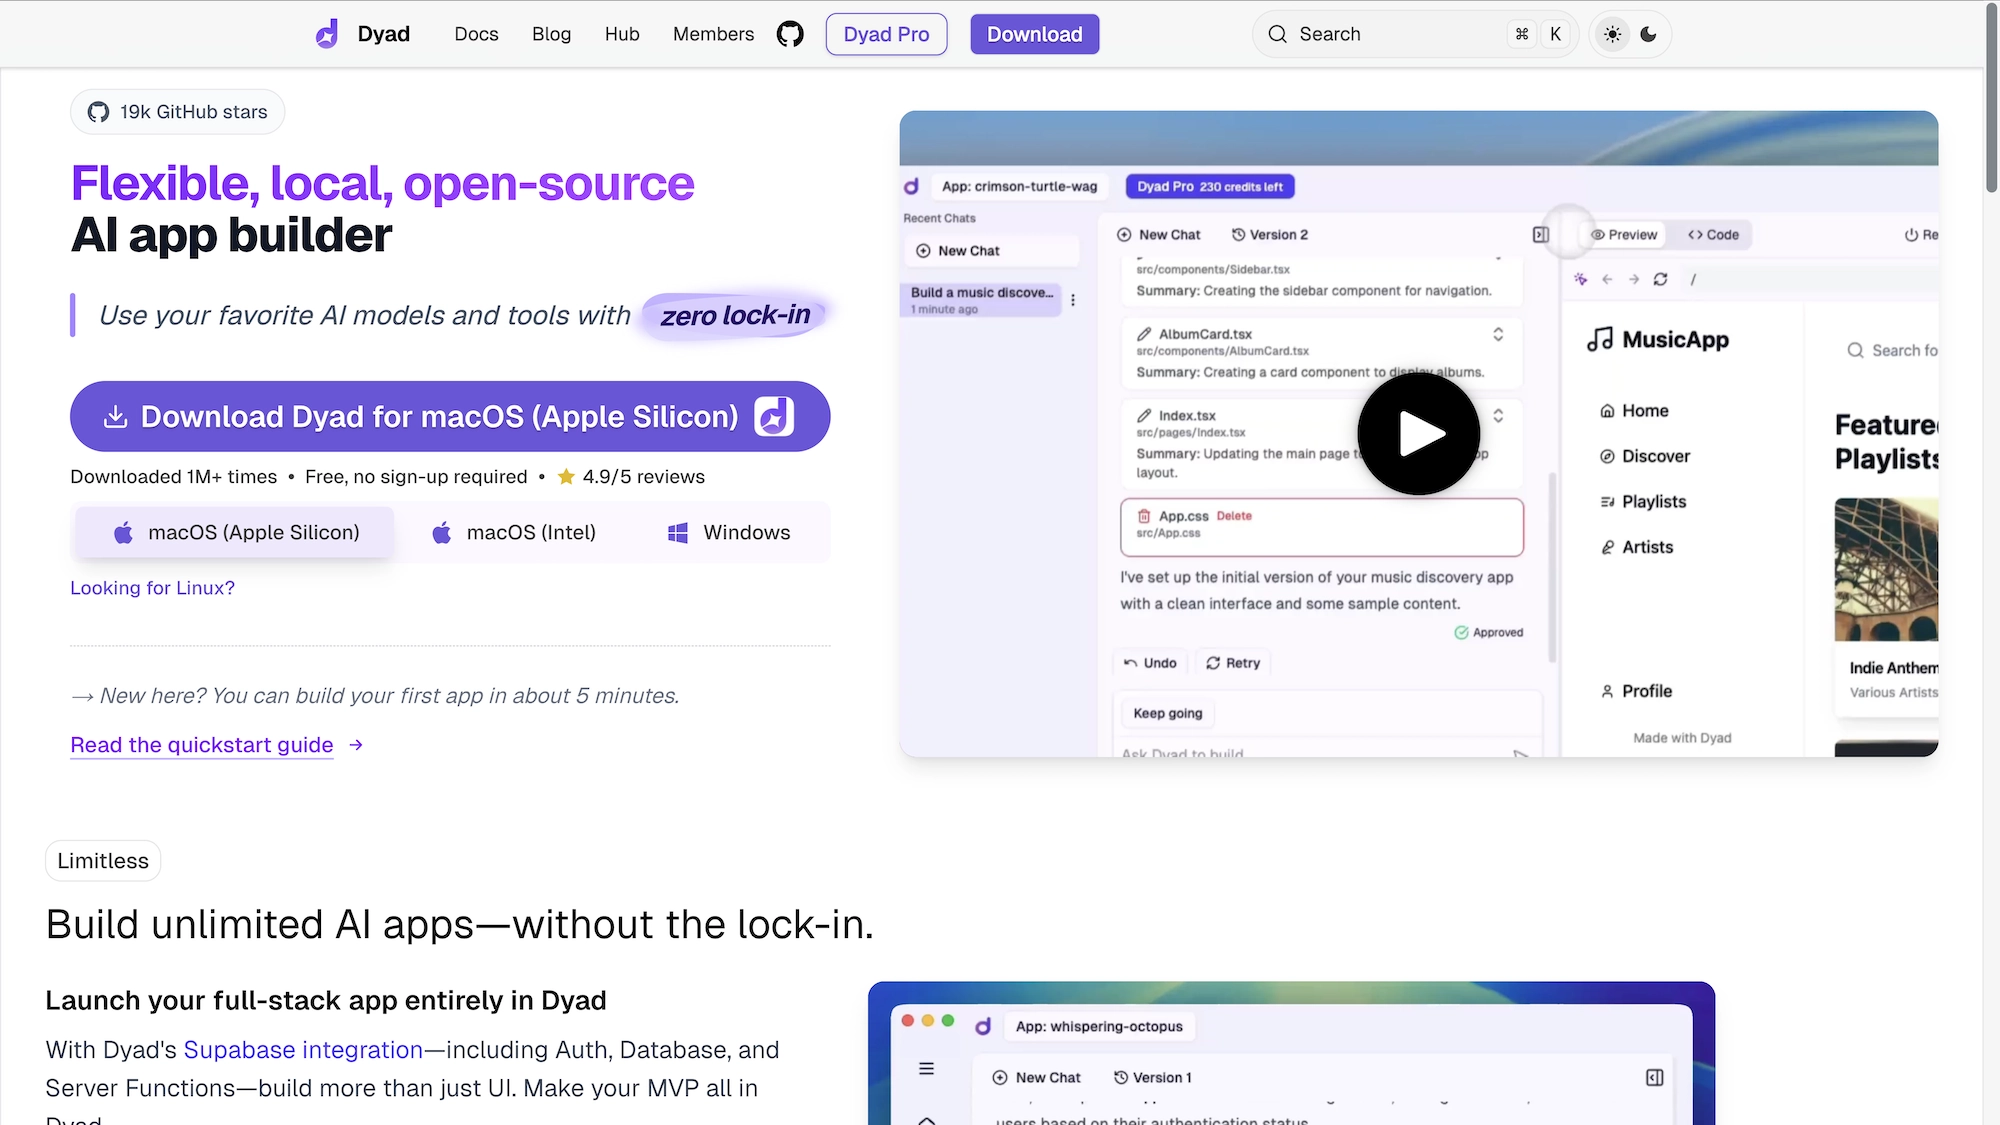Screen dimensions: 2000x1125
Task: Select Windows download option
Action: [x=728, y=533]
